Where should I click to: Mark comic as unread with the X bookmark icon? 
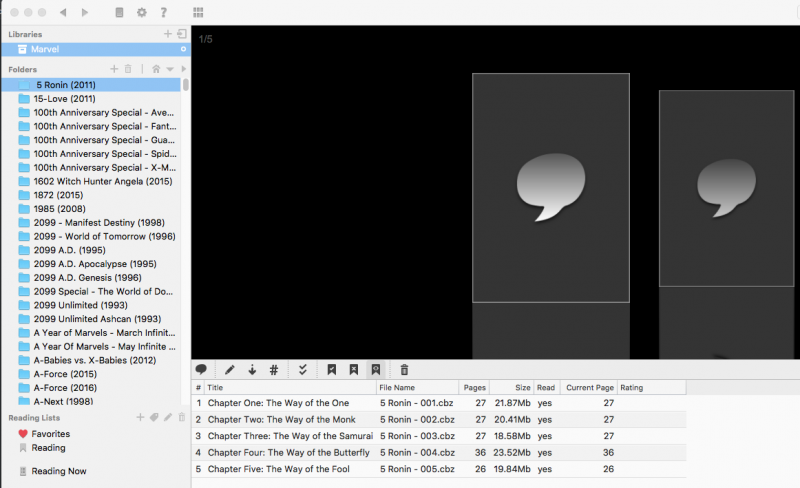tap(354, 370)
